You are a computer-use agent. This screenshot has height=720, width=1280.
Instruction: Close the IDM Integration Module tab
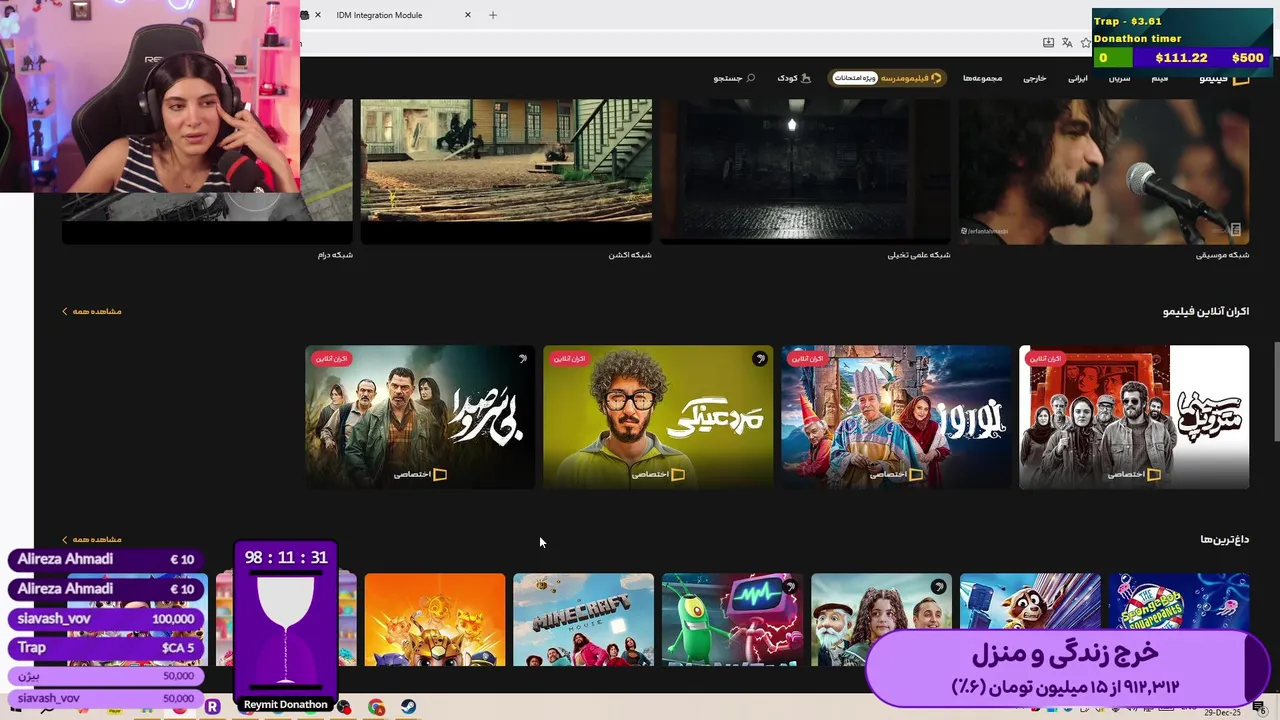click(x=467, y=15)
